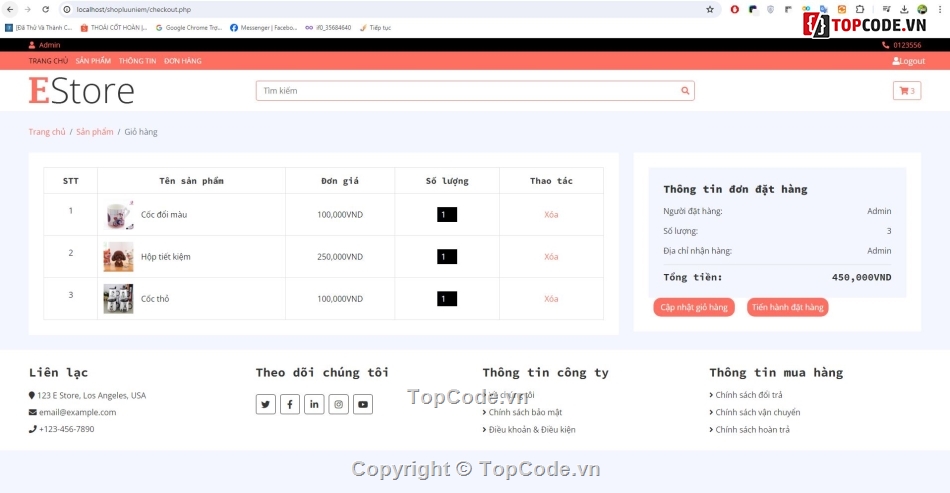Click the Trang chủ breadcrumb link
The image size is (950, 493).
tap(47, 131)
